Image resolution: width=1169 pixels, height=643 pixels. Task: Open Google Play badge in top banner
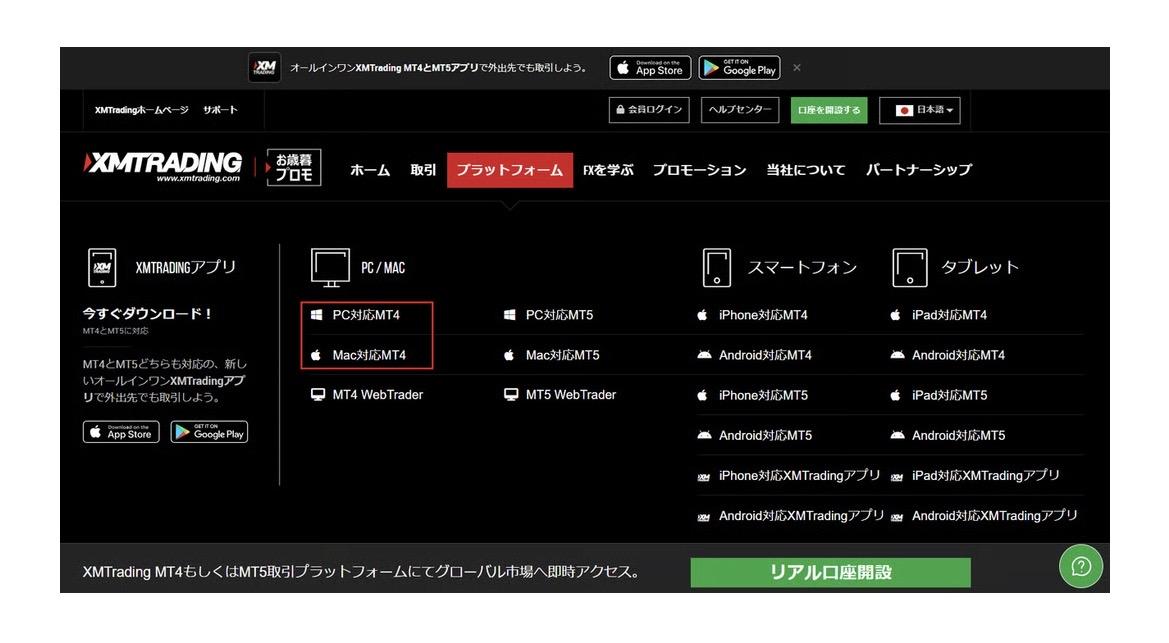(x=739, y=68)
